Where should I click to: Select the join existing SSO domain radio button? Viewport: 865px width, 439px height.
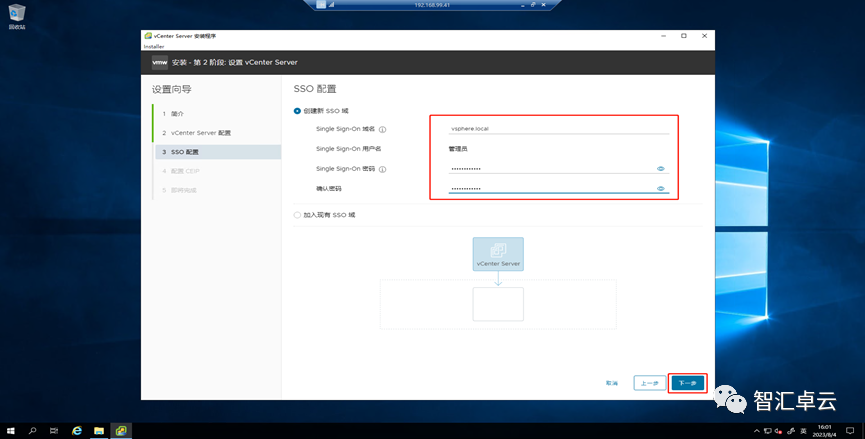(297, 215)
